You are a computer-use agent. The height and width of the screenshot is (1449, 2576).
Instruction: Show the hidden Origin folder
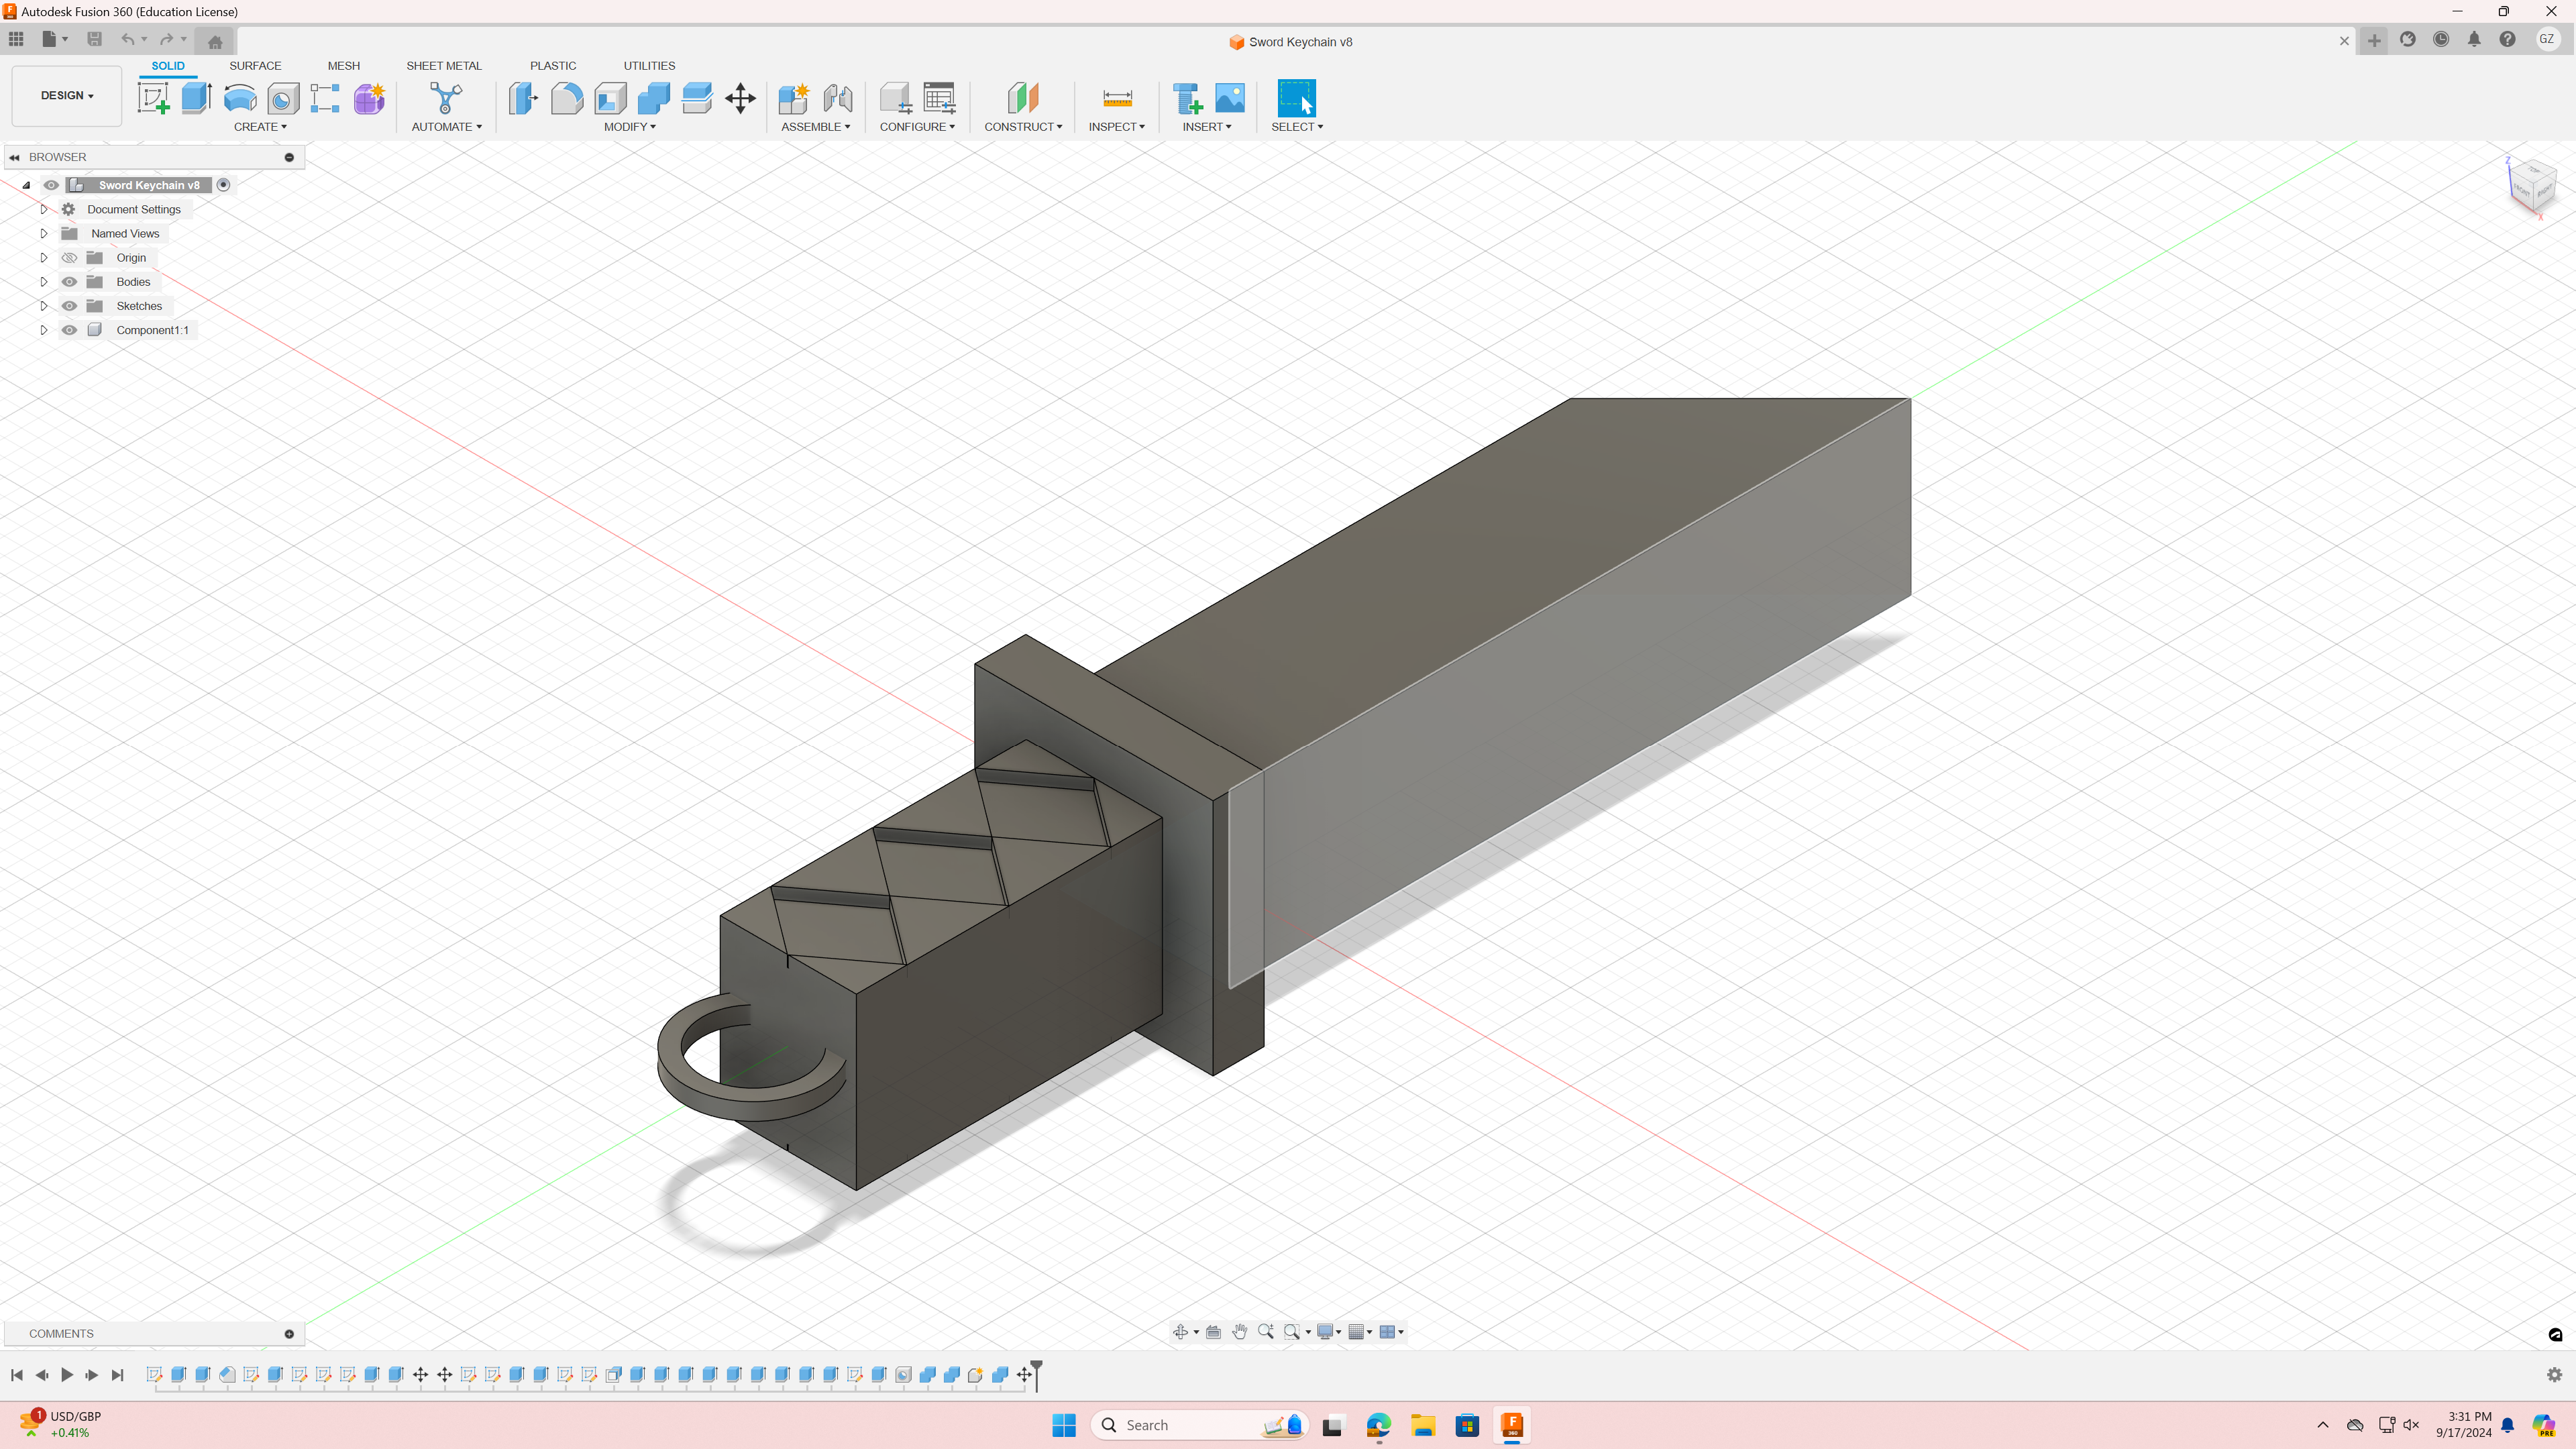pyautogui.click(x=69, y=258)
